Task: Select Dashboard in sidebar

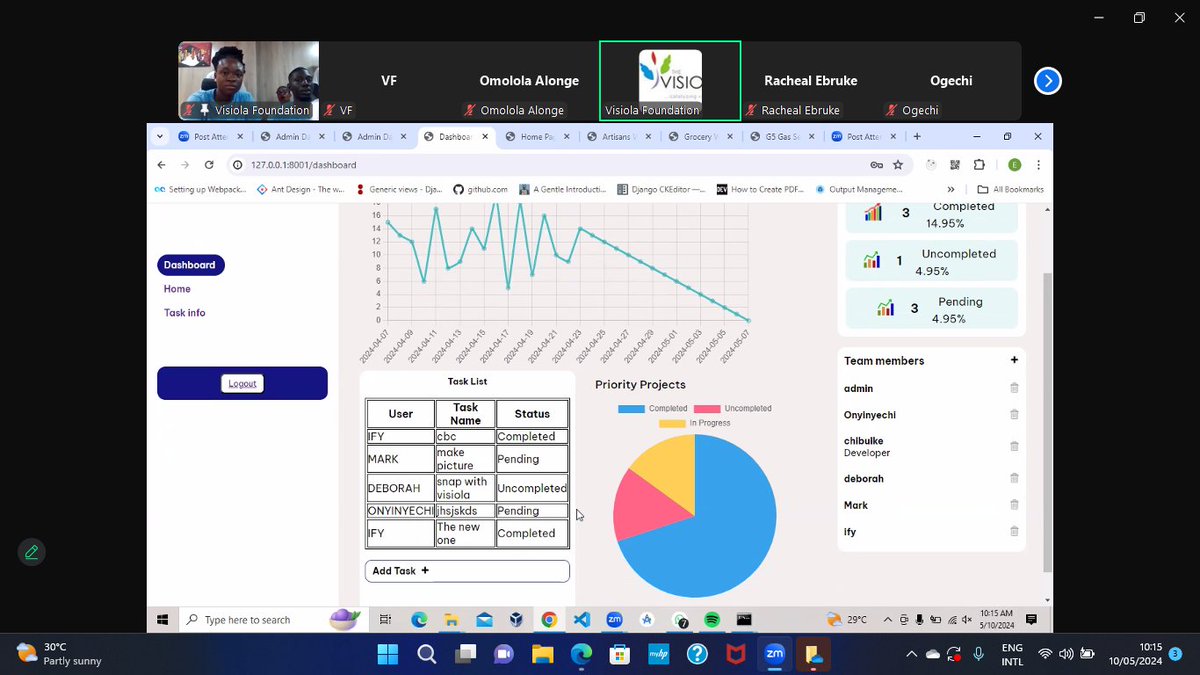Action: 190,265
